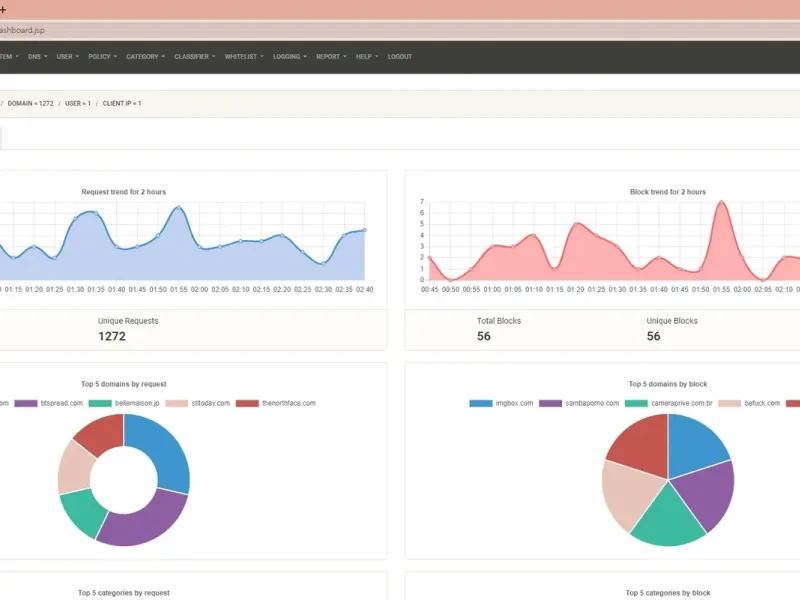Click the blue slice of block pie chart

coord(694,446)
